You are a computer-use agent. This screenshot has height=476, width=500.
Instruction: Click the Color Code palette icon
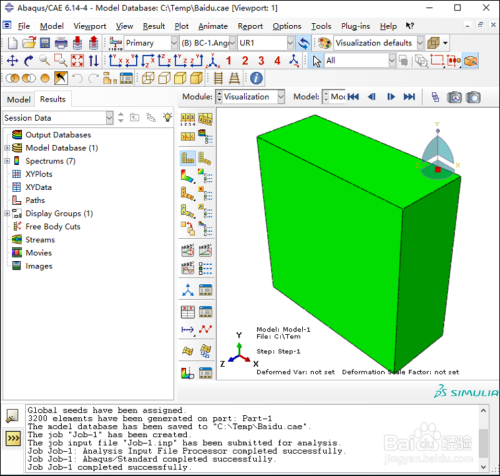coord(324,43)
